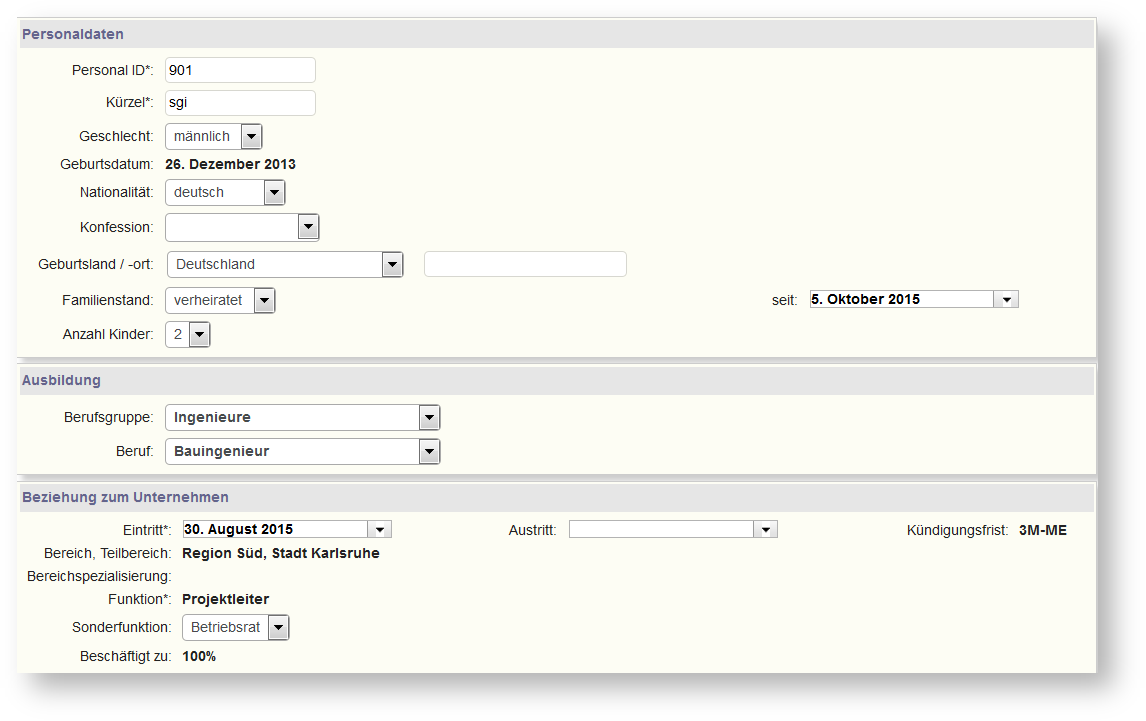Expand the Nationalität dropdown
This screenshot has width=1146, height=721.
pos(274,193)
